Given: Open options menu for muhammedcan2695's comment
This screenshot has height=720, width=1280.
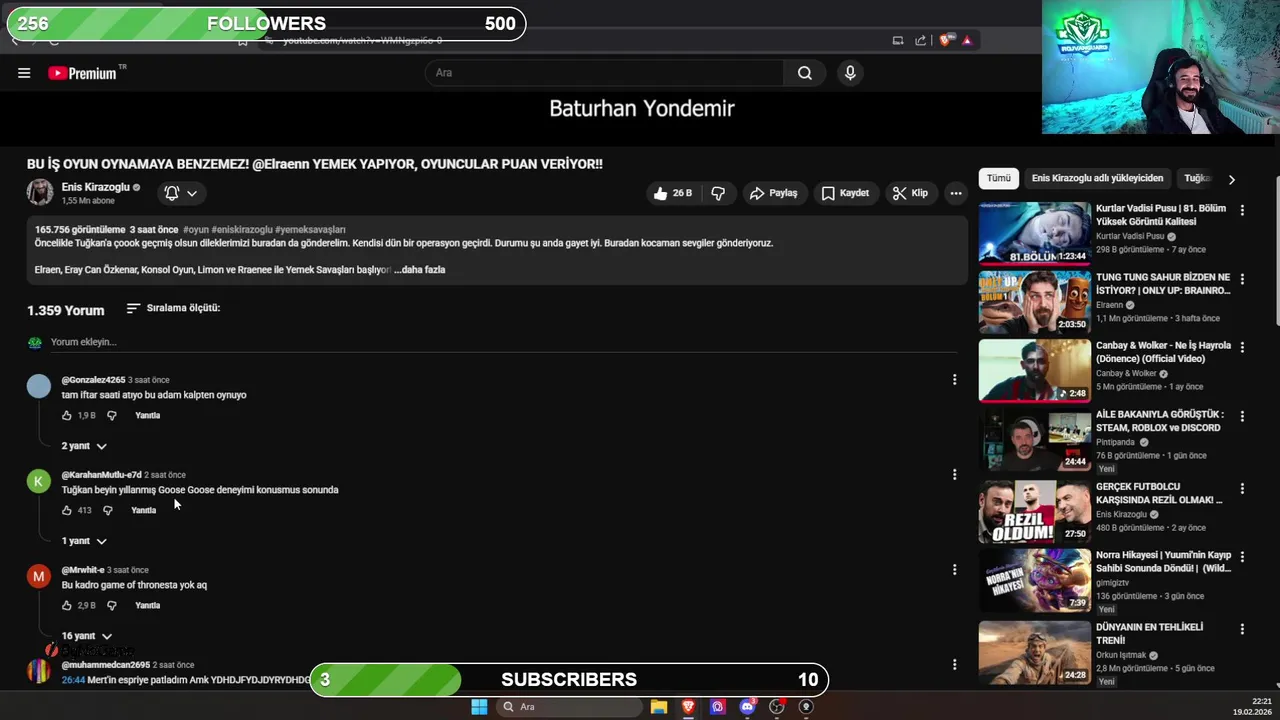Looking at the screenshot, I should click(x=954, y=665).
